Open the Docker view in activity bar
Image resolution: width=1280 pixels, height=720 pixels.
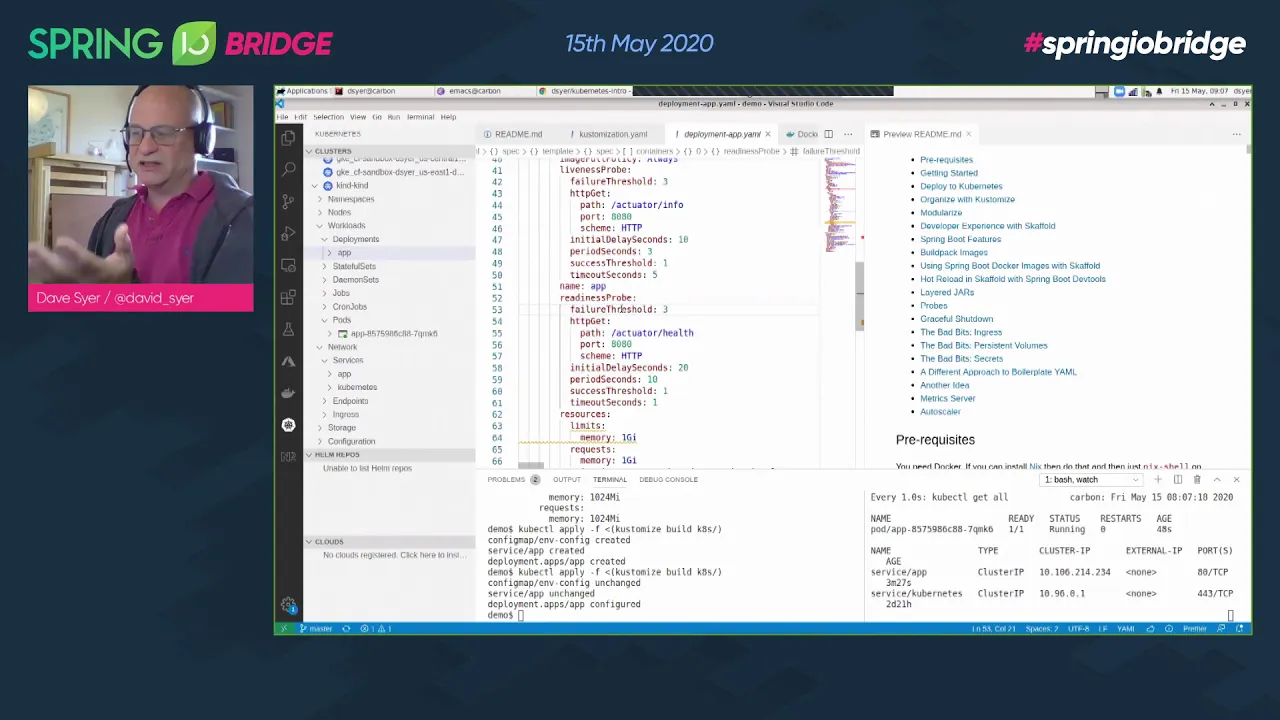(x=288, y=393)
